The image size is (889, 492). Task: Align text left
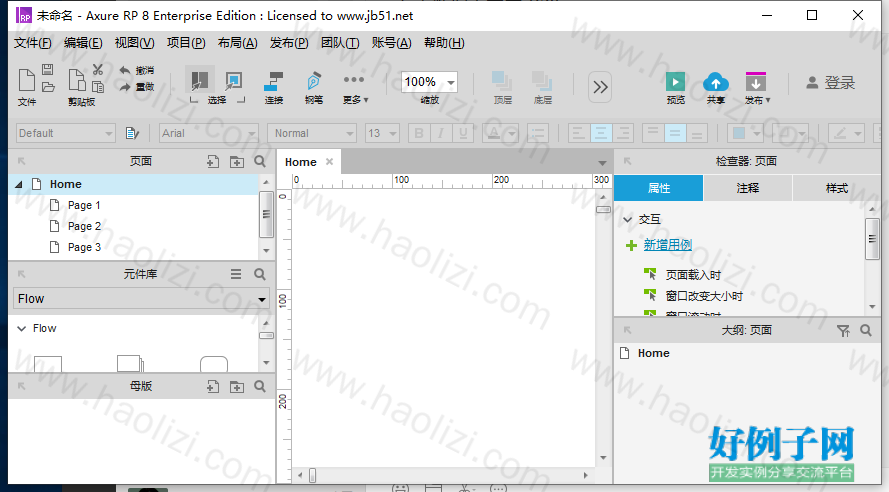click(x=579, y=133)
